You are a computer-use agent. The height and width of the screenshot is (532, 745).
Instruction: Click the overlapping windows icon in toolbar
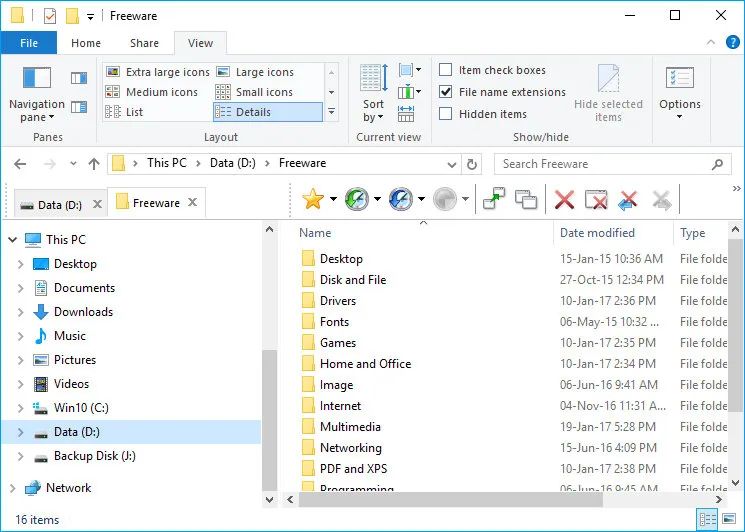pos(526,200)
